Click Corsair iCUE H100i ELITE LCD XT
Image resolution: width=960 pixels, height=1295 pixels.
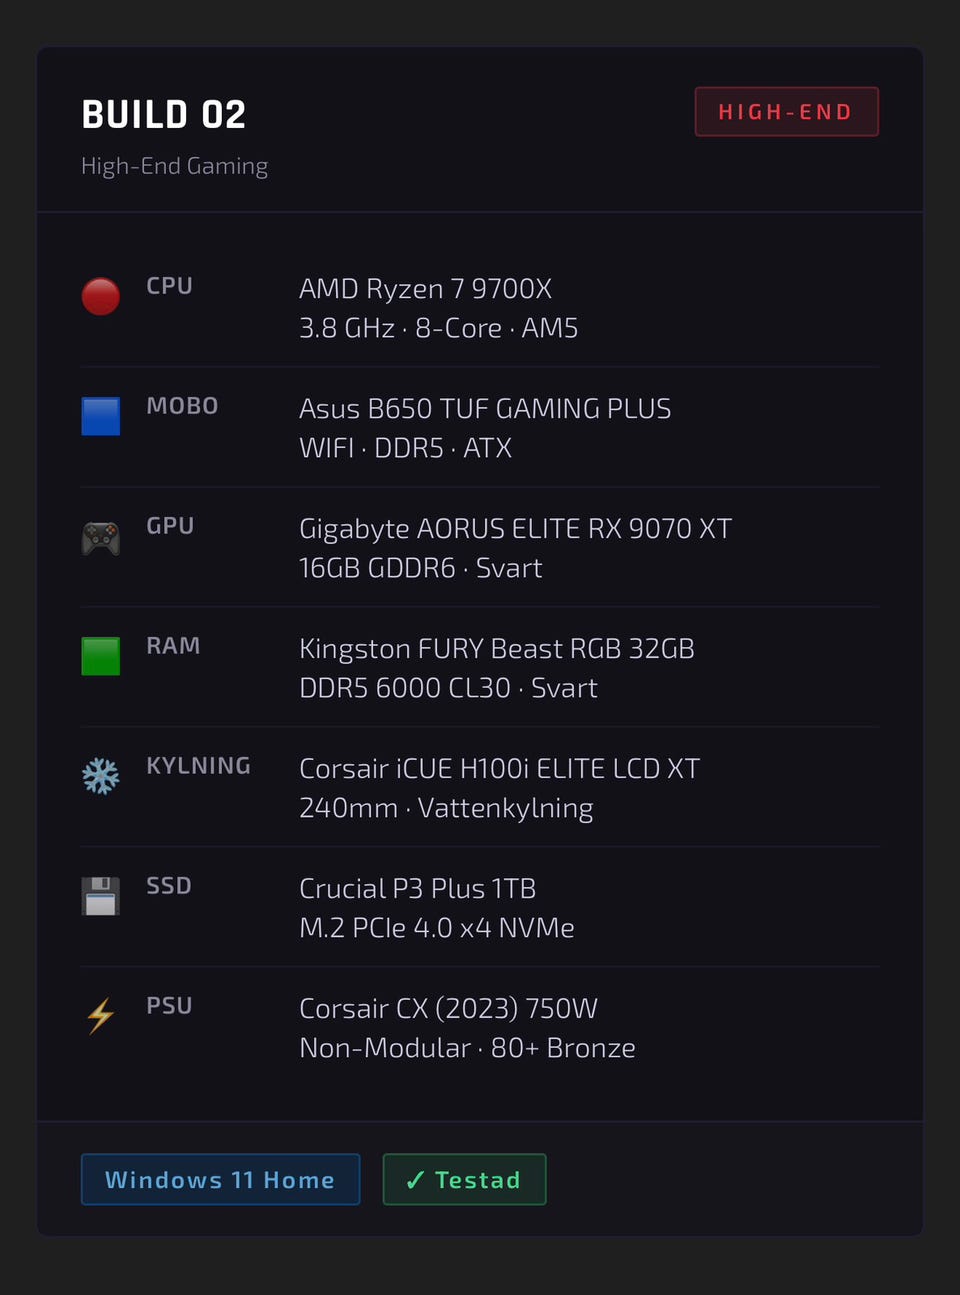point(499,769)
